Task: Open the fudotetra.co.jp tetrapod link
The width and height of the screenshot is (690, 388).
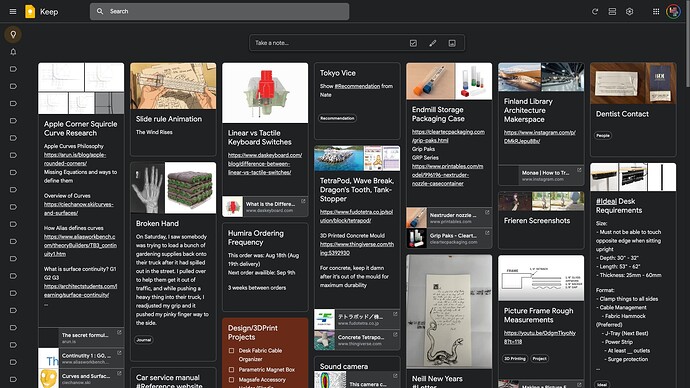Action: [x=356, y=216]
